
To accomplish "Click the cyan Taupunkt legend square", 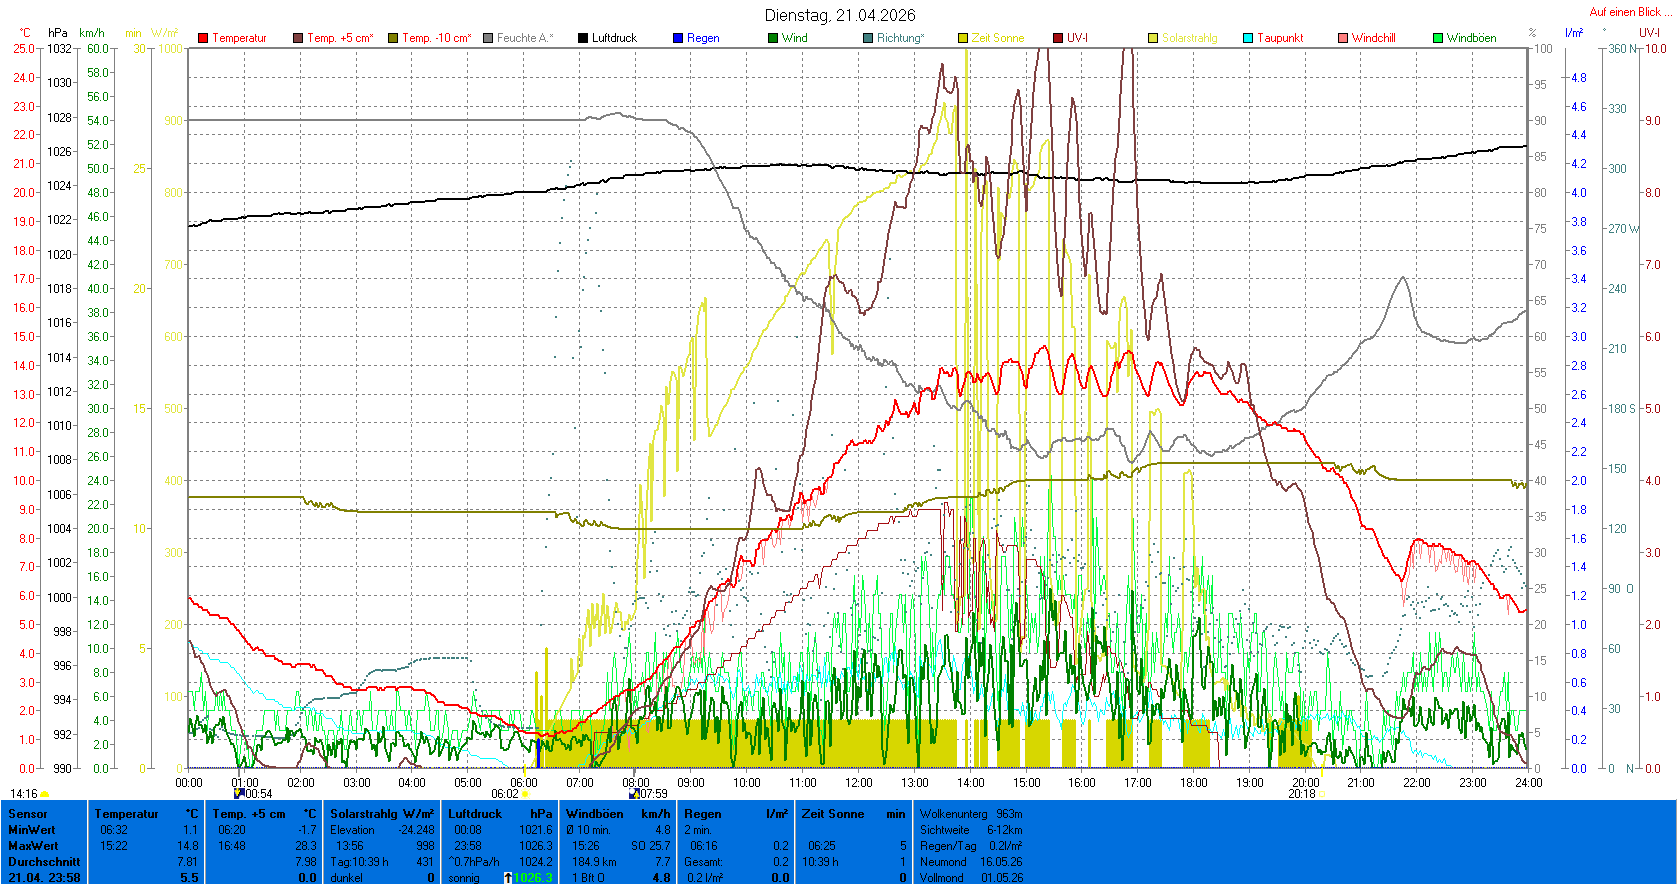I will click(x=1248, y=38).
